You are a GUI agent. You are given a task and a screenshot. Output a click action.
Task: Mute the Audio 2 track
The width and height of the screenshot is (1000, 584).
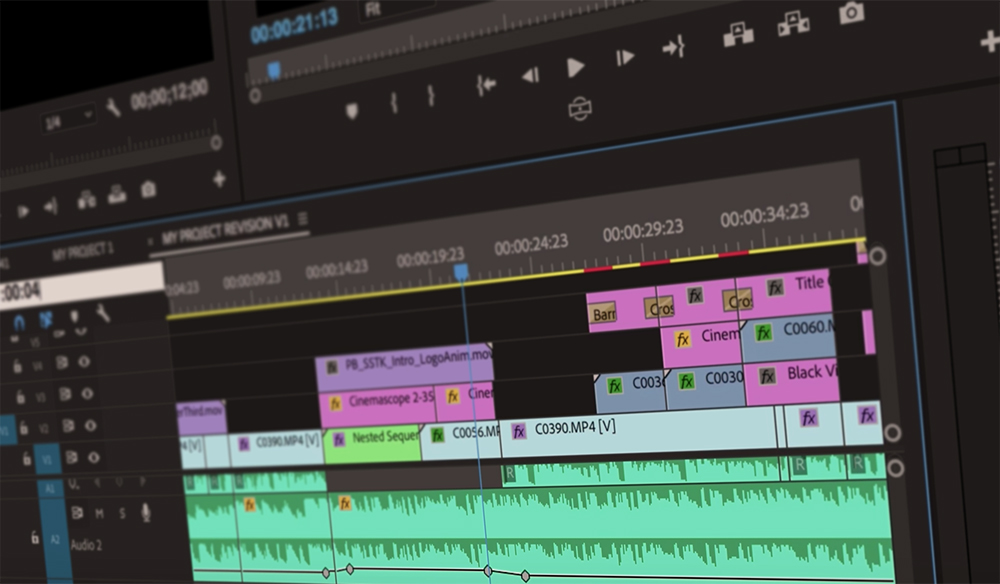(x=99, y=513)
